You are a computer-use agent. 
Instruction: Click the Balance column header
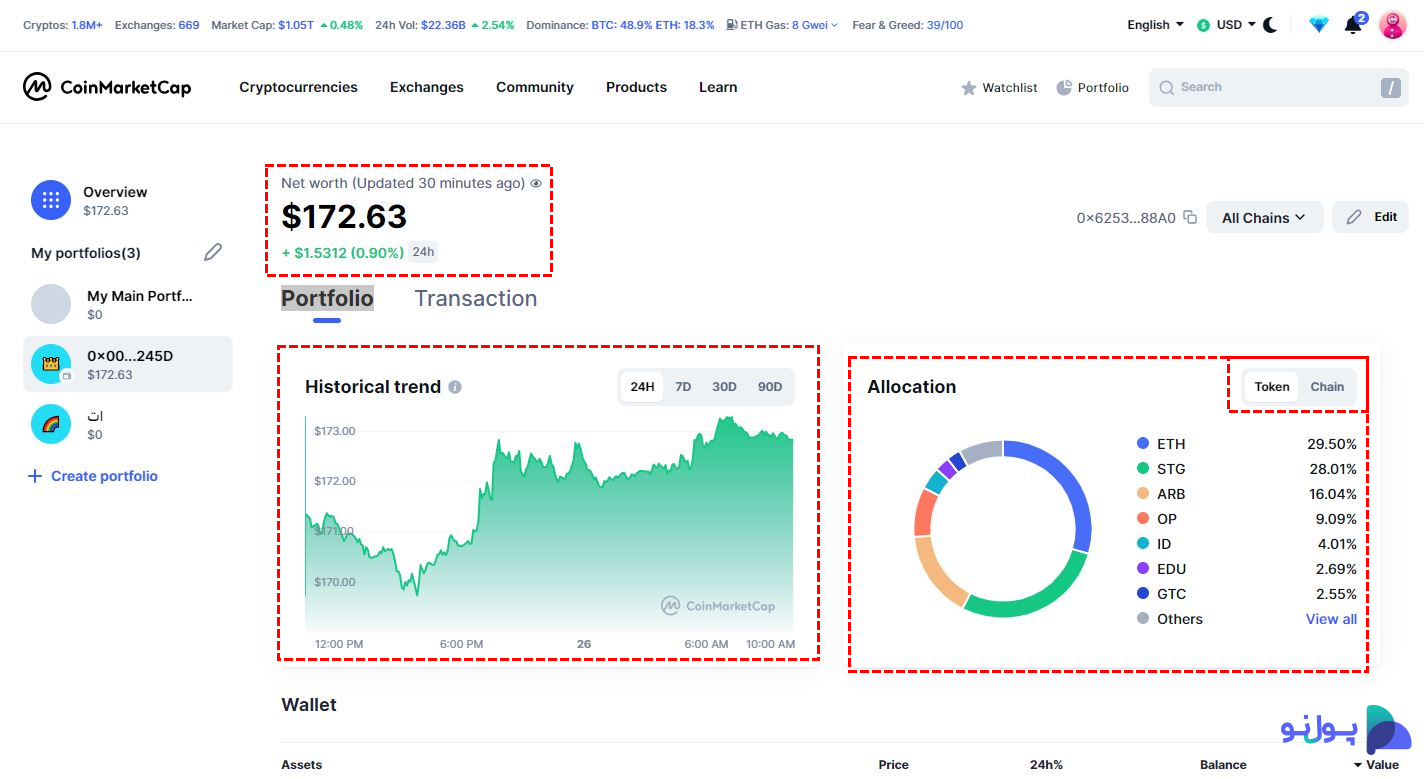click(1223, 765)
